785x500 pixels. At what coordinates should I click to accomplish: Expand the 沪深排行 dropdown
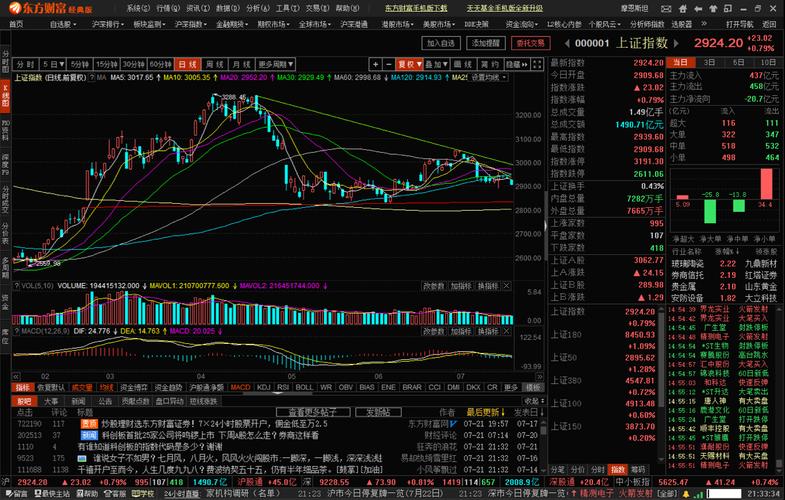tap(108, 24)
